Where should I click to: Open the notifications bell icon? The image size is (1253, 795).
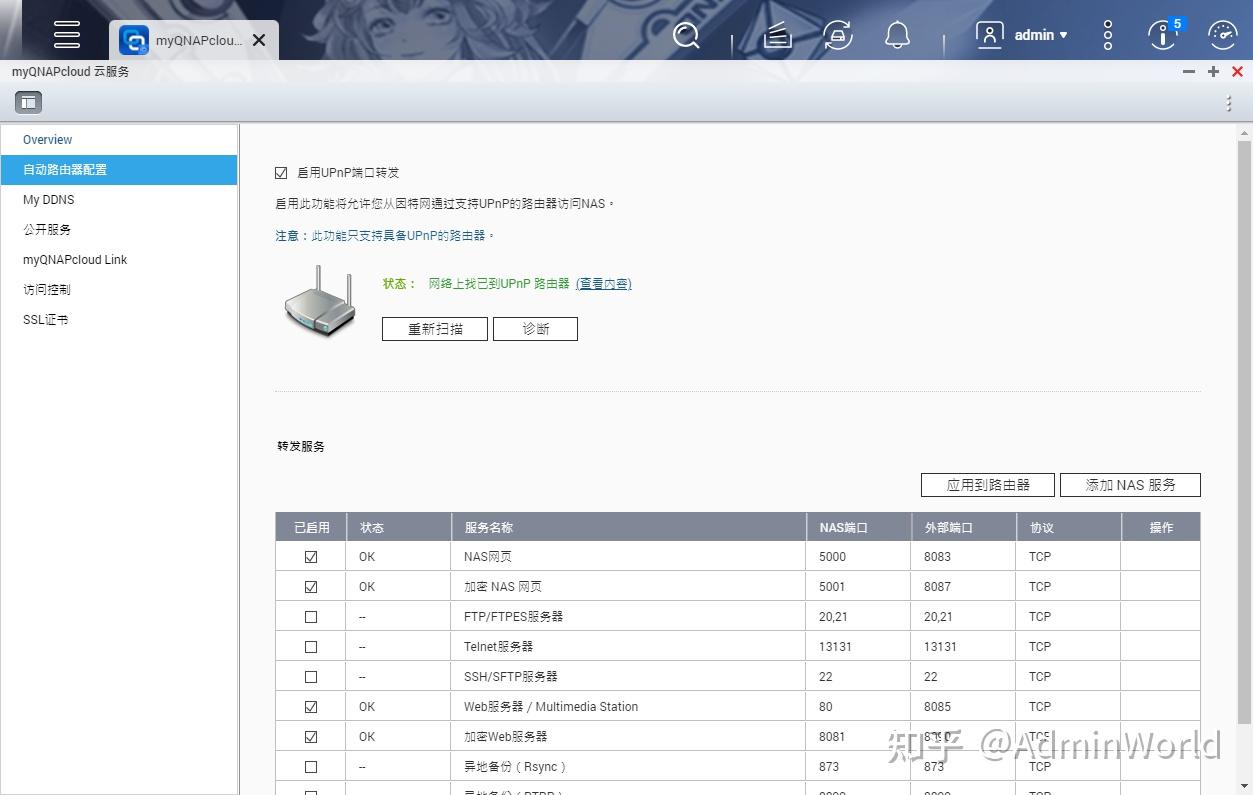point(897,34)
